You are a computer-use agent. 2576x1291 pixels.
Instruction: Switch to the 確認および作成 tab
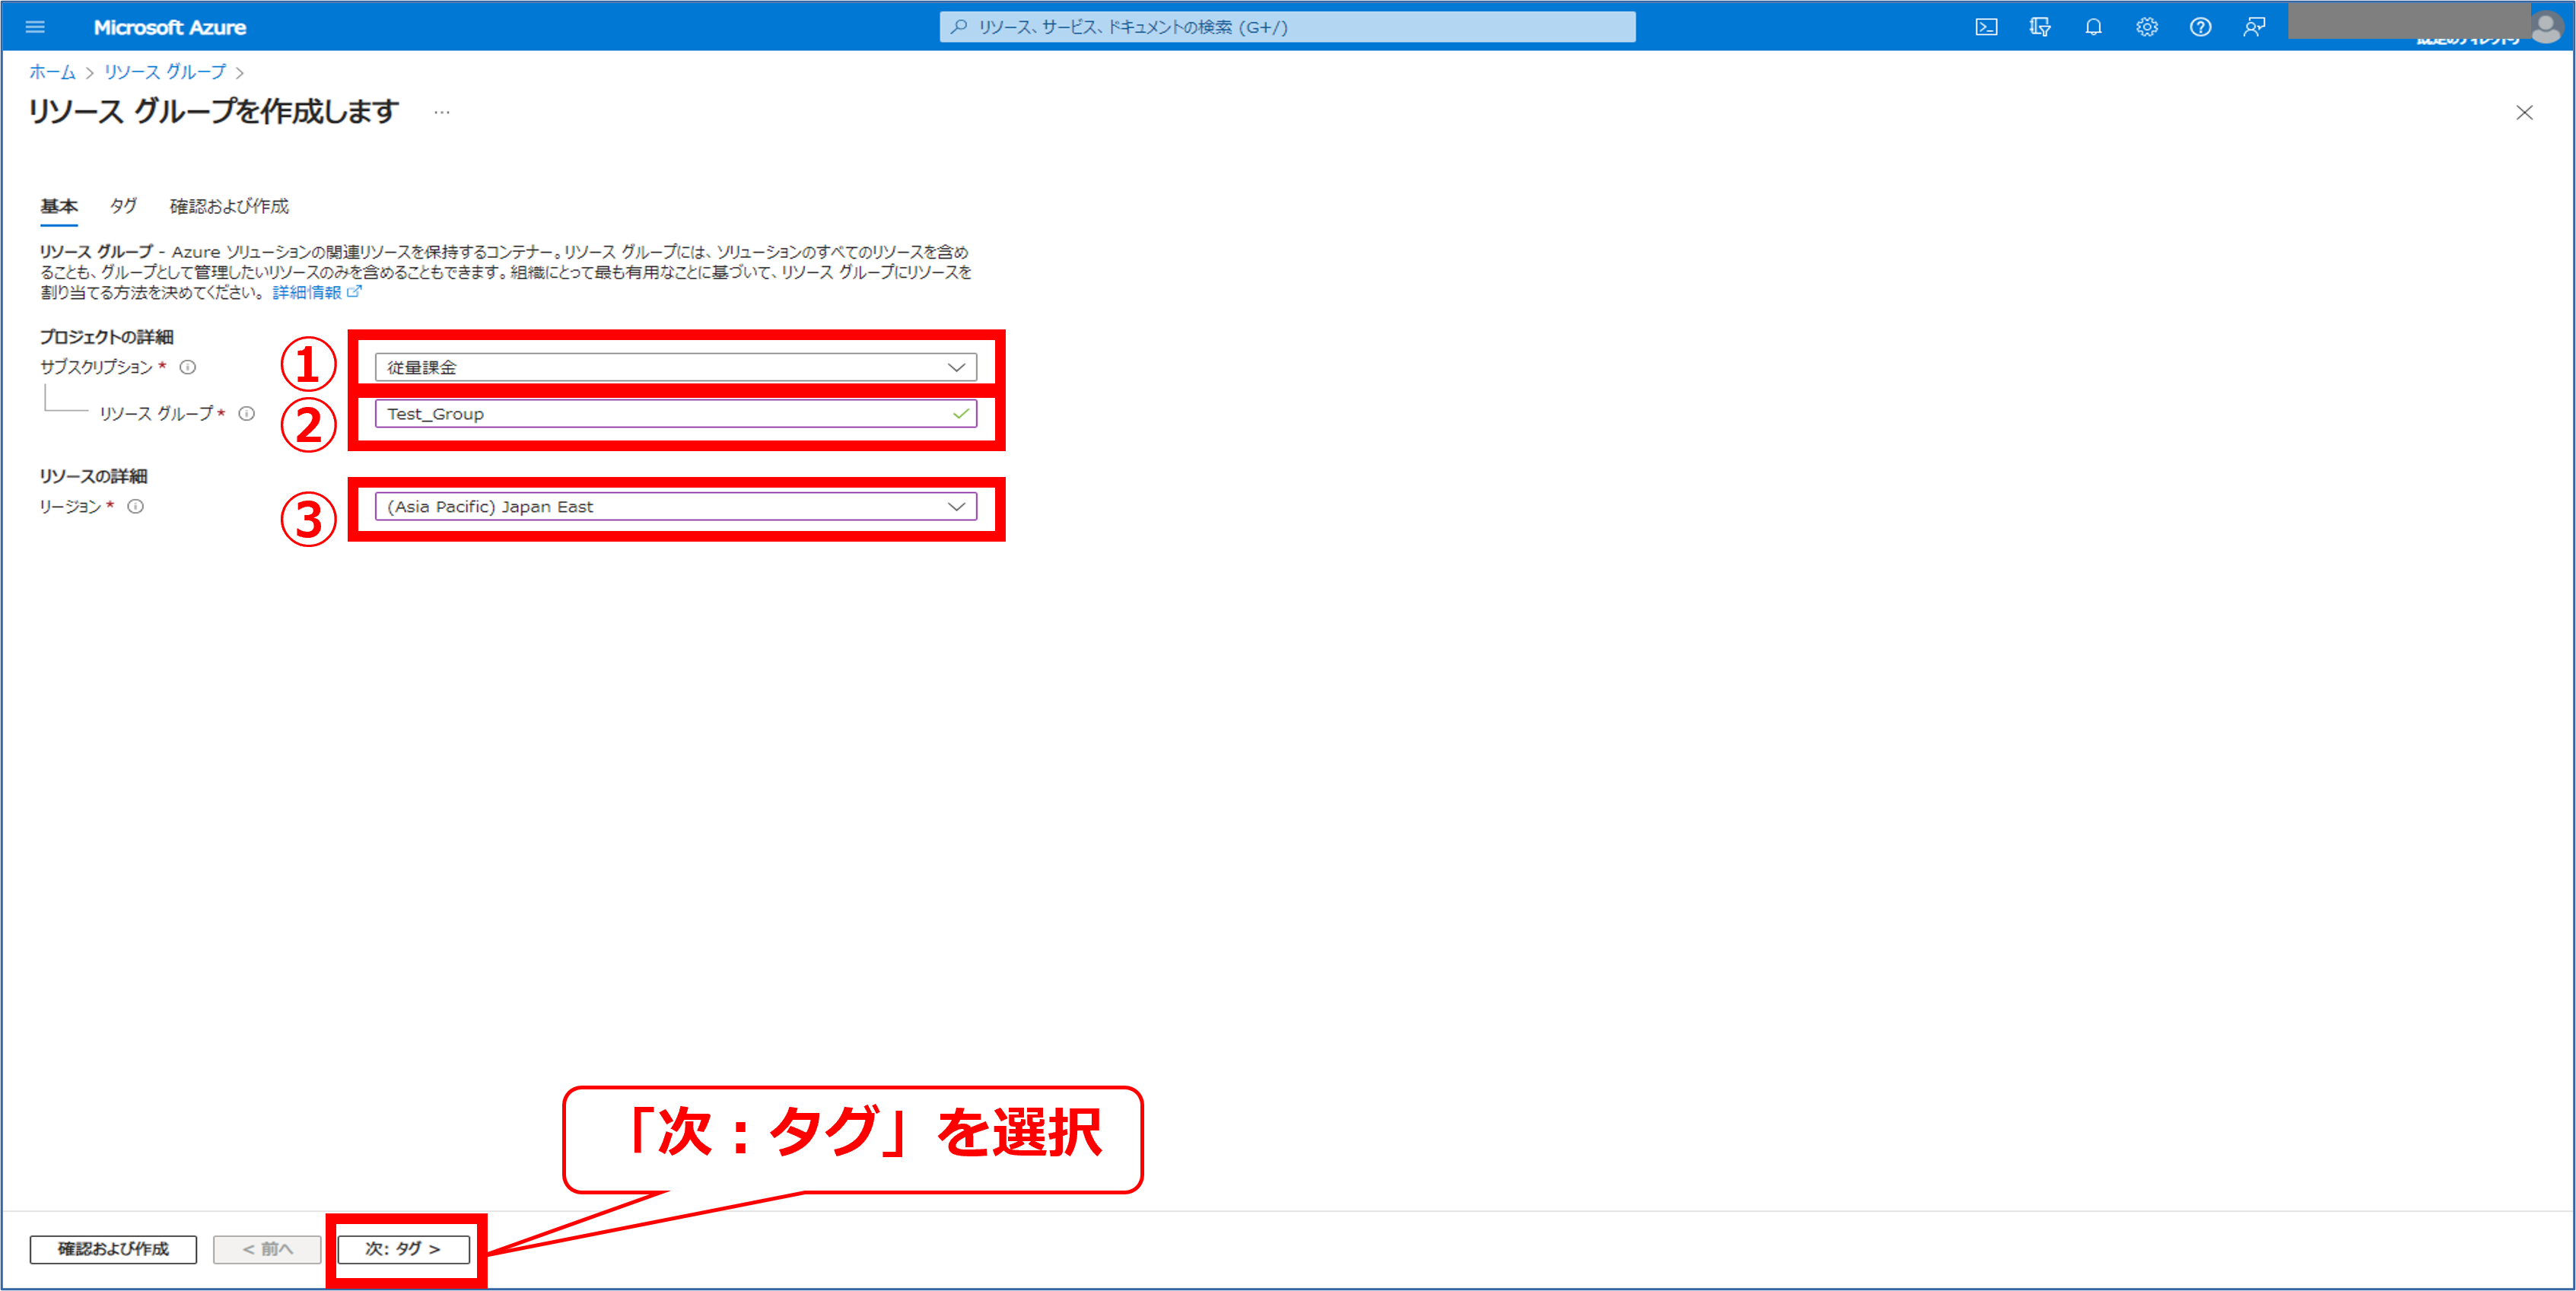point(229,206)
